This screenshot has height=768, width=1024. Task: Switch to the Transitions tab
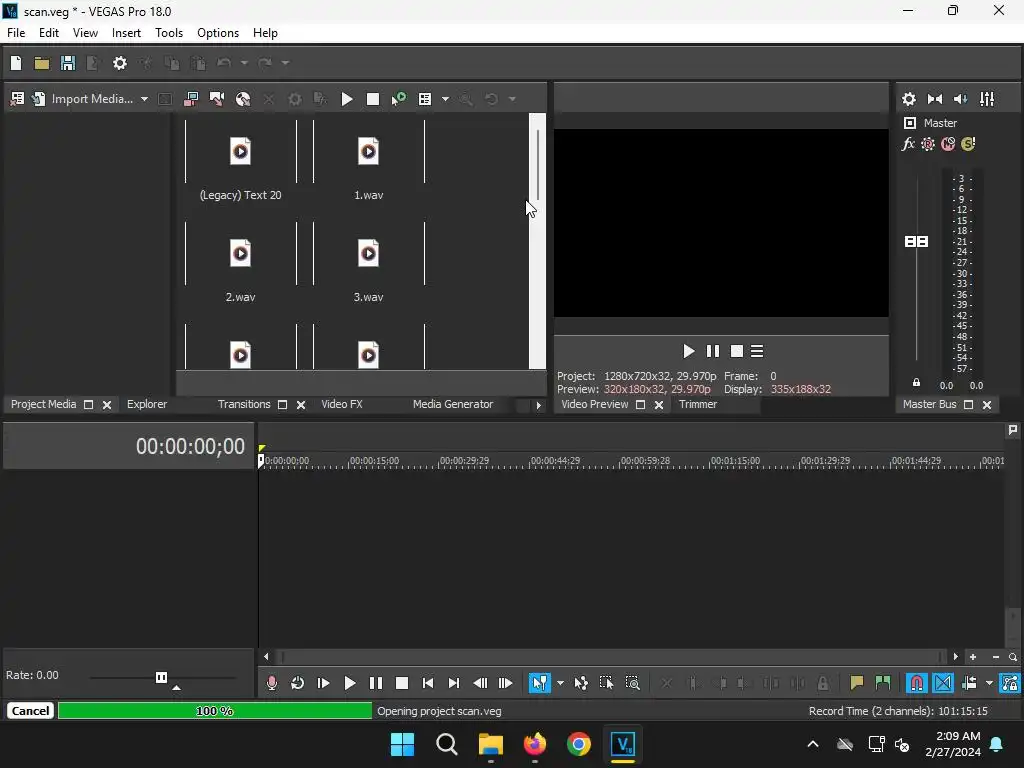[x=244, y=404]
